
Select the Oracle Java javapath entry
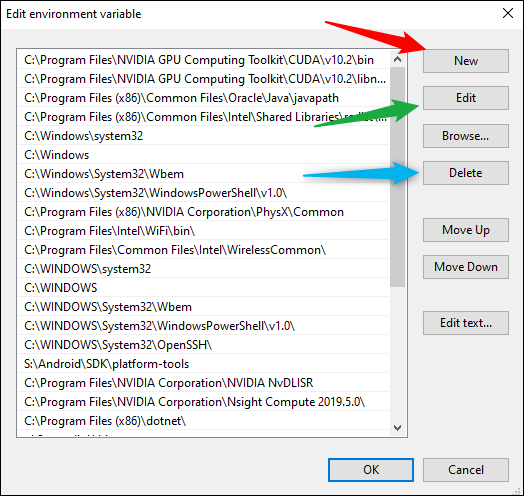pyautogui.click(x=204, y=98)
